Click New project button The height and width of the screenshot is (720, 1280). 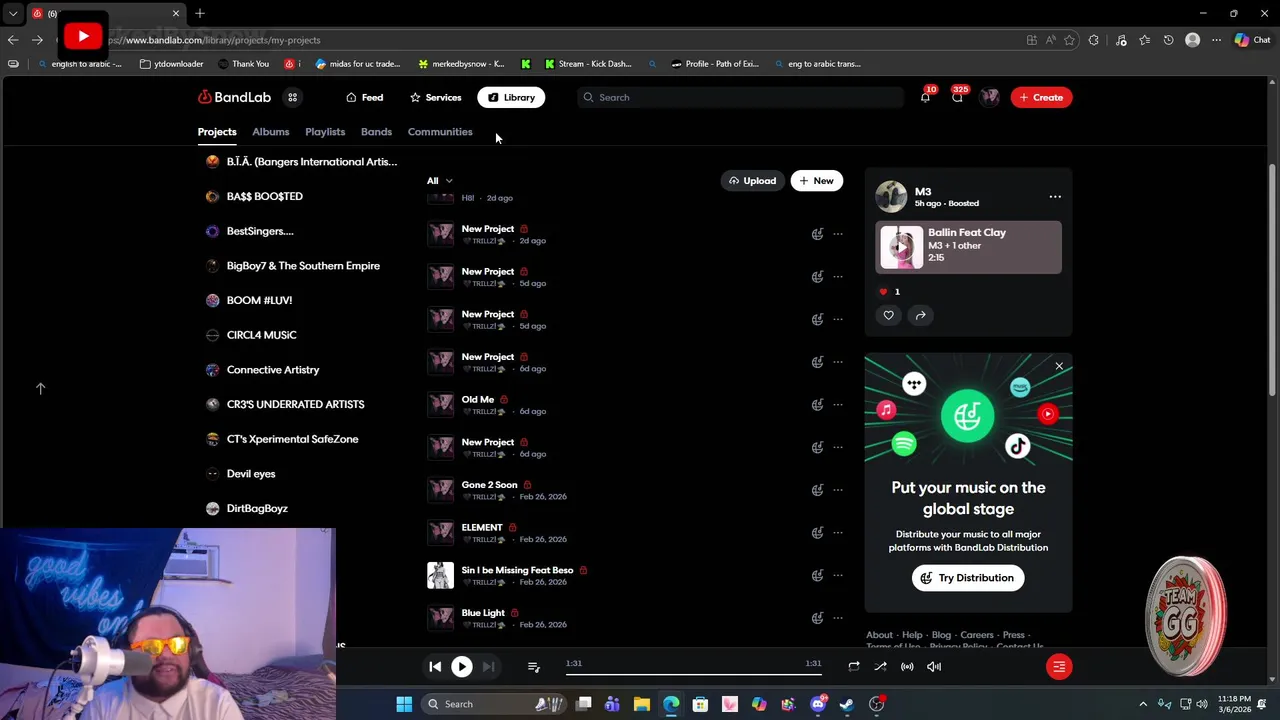coord(816,181)
